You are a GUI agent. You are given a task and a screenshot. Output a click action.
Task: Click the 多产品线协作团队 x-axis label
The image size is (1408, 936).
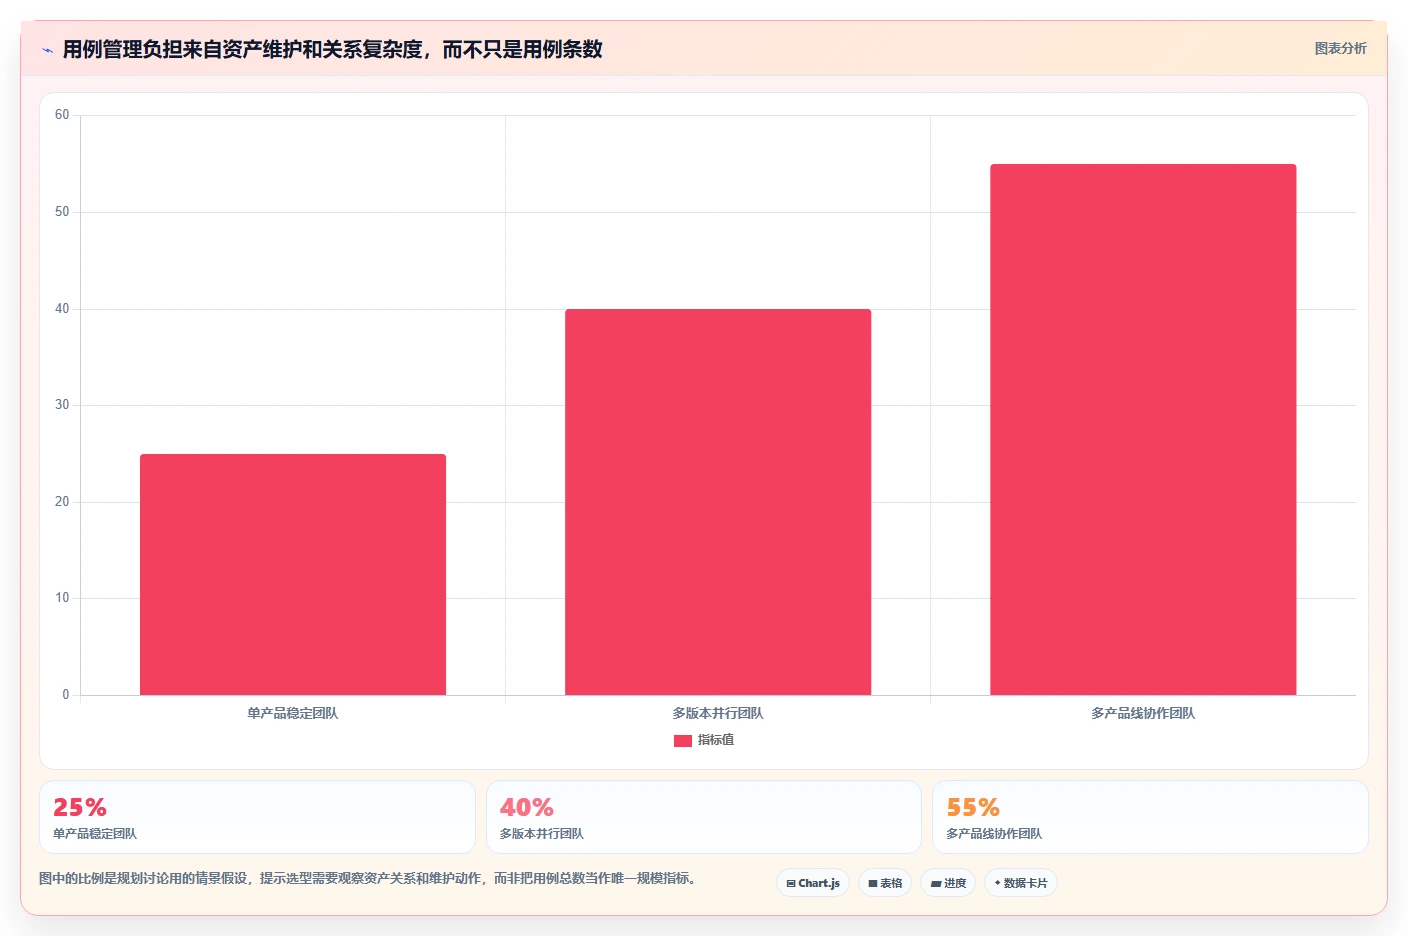point(1143,713)
